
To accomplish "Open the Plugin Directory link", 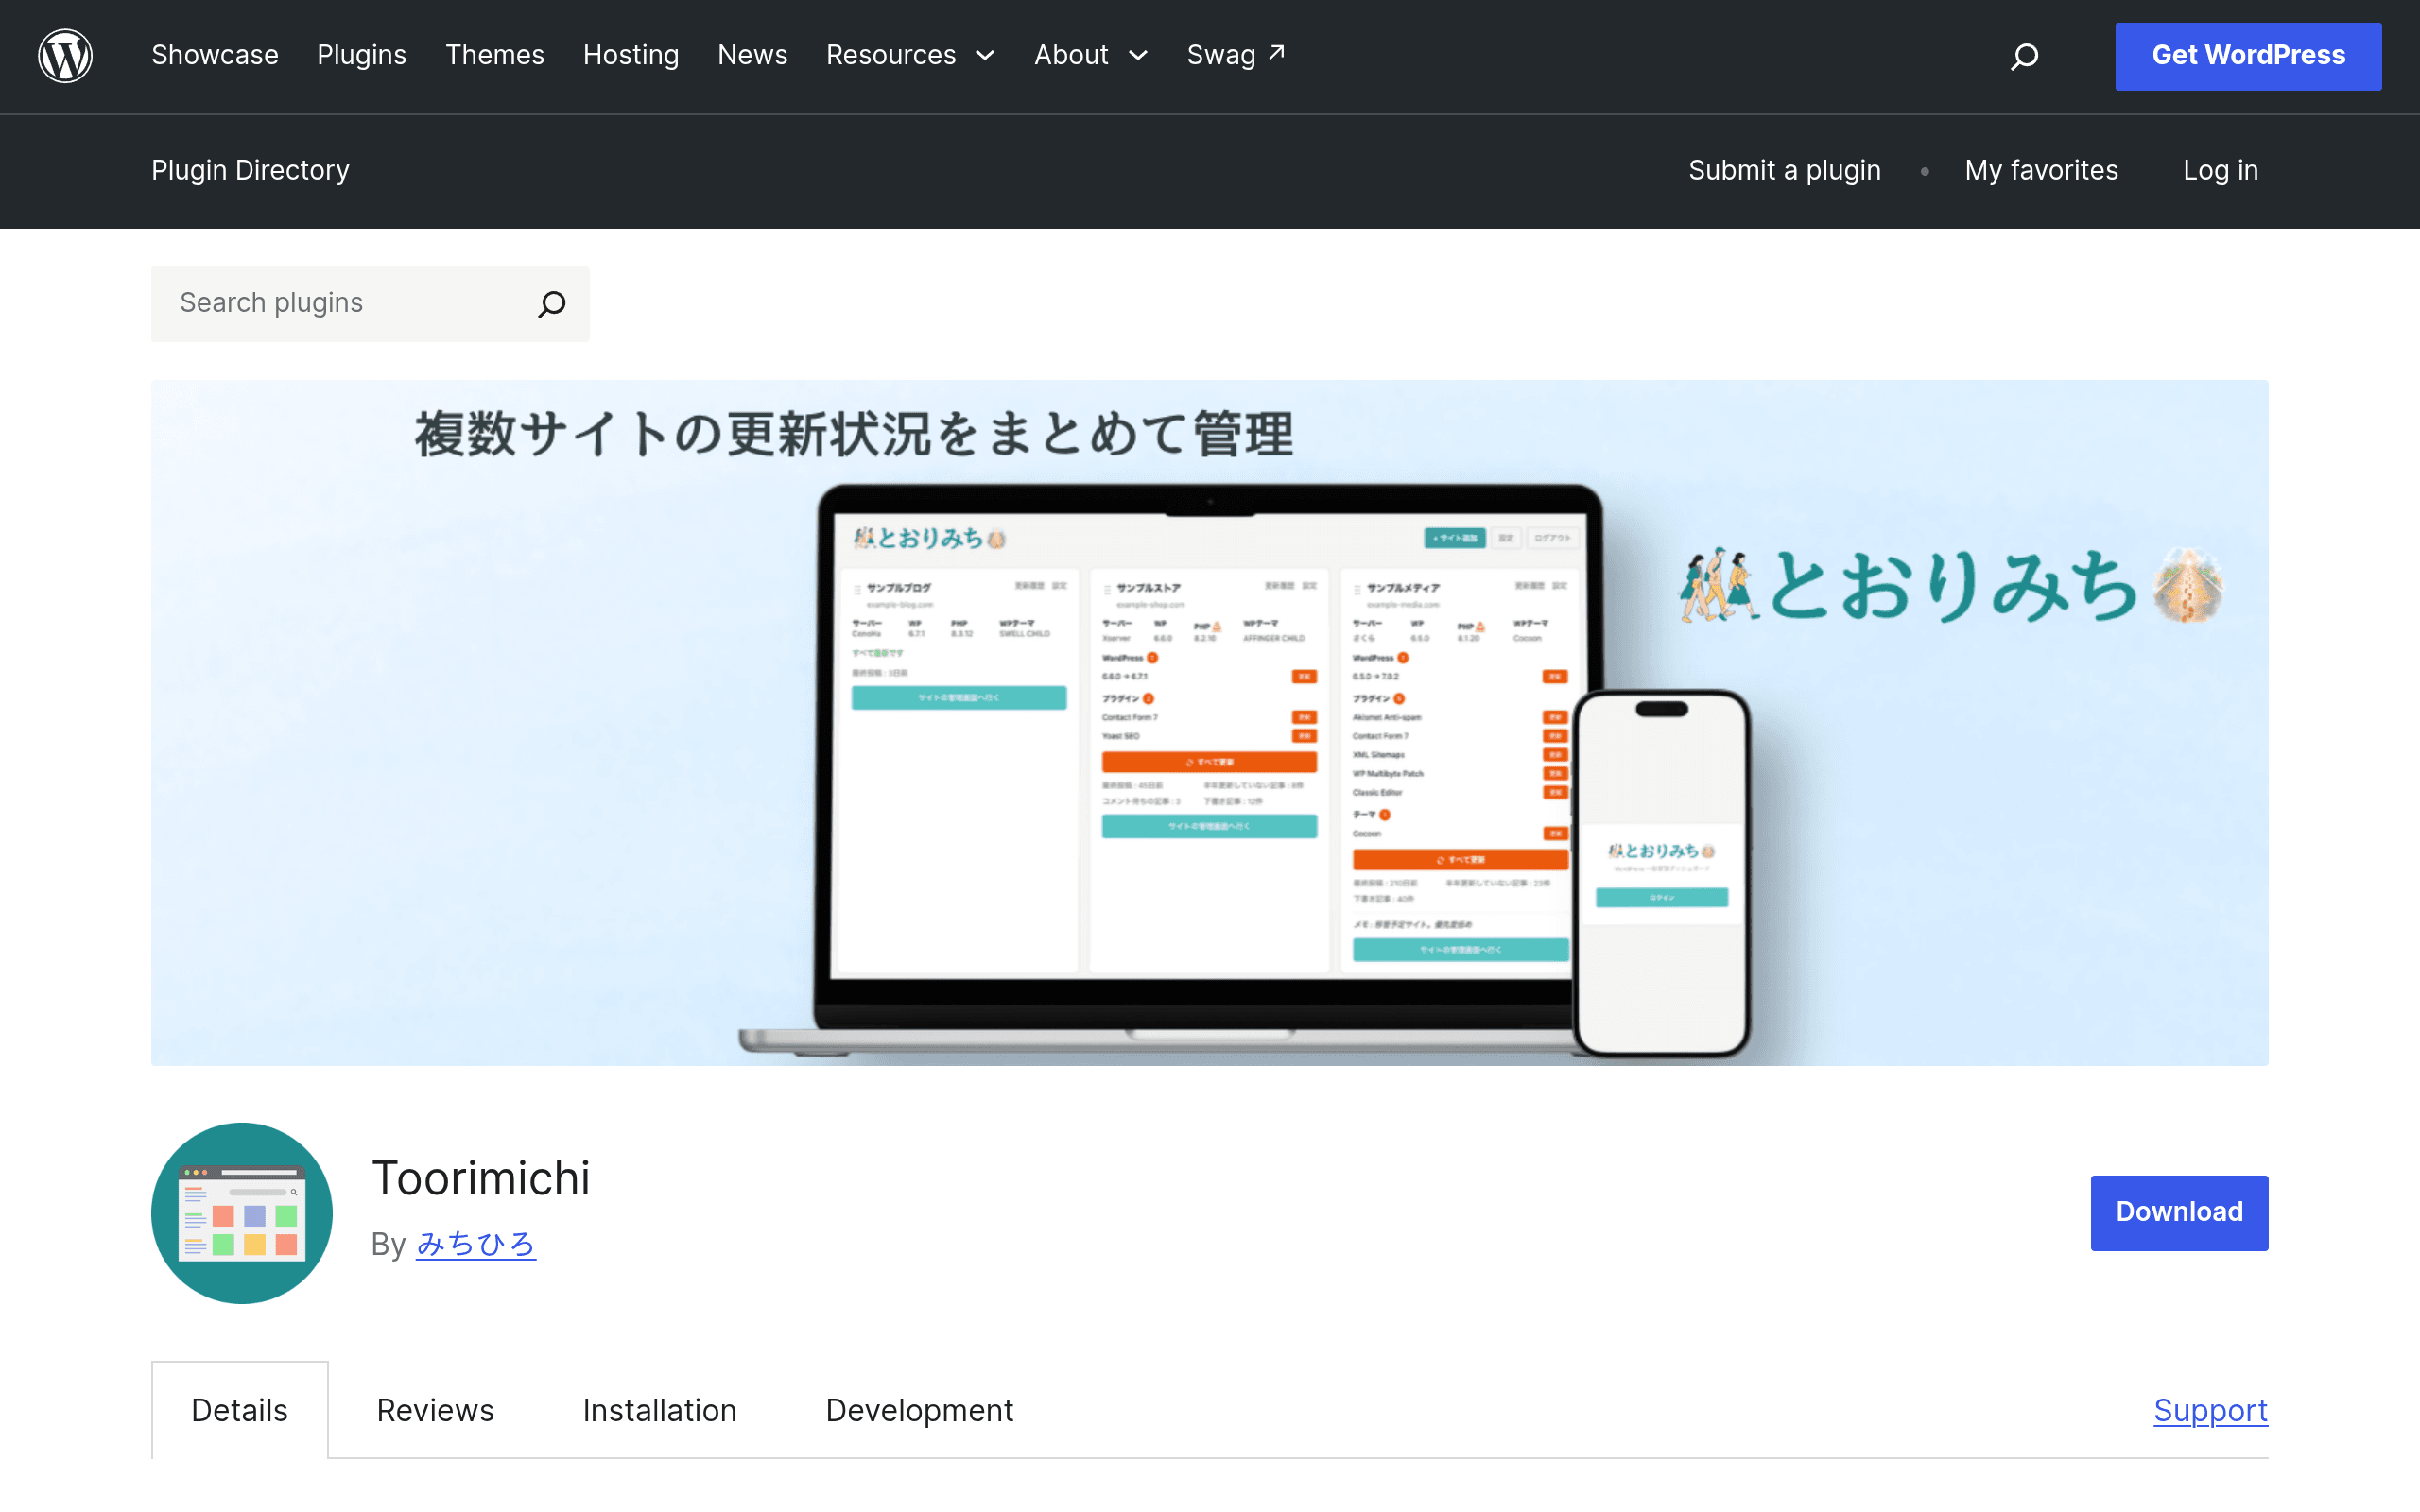I will [250, 170].
